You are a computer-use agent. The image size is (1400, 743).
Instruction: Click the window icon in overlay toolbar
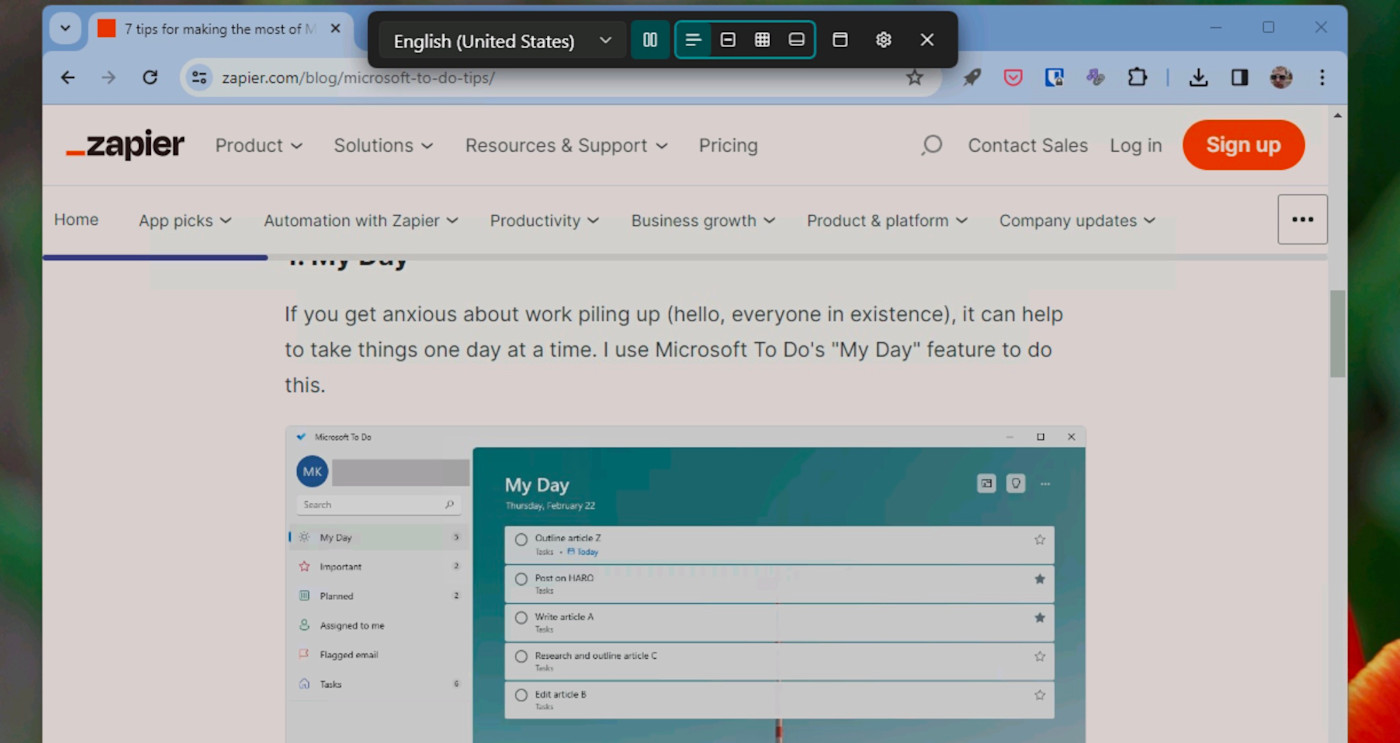(x=840, y=40)
